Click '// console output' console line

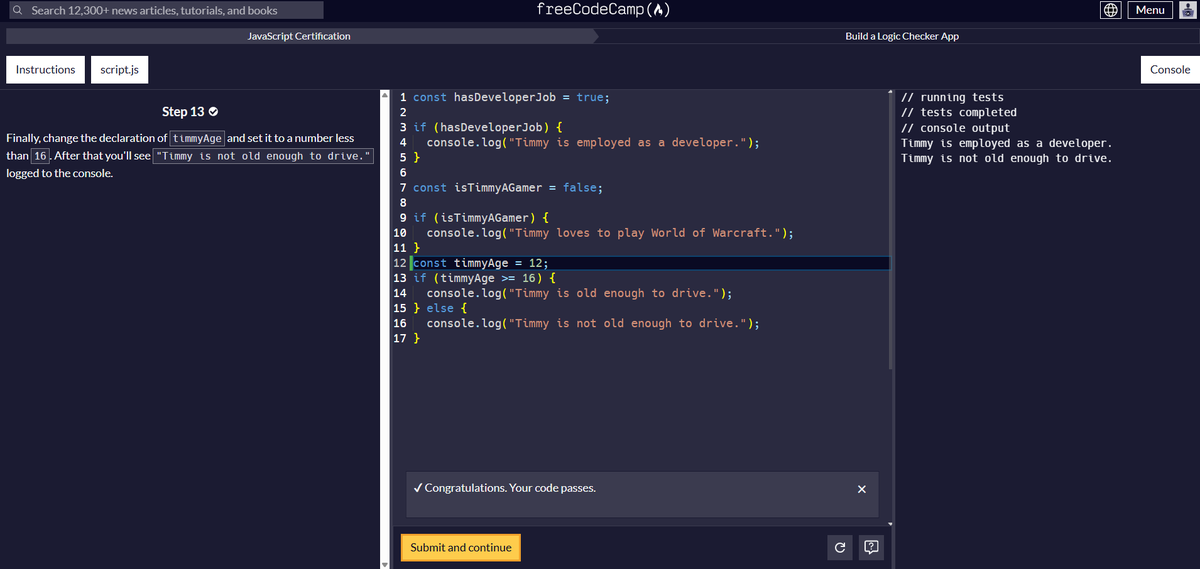pyautogui.click(x=955, y=128)
